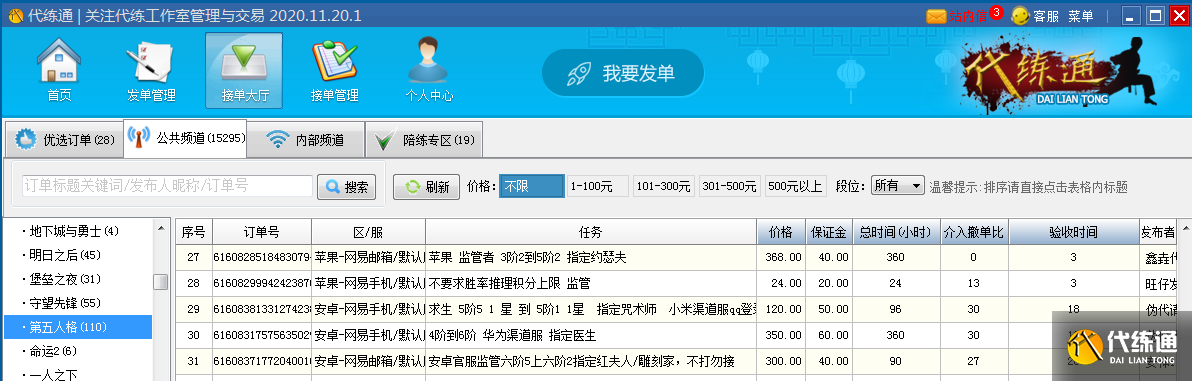Select the 500元以上 price filter
This screenshot has width=1192, height=381.
pos(795,186)
